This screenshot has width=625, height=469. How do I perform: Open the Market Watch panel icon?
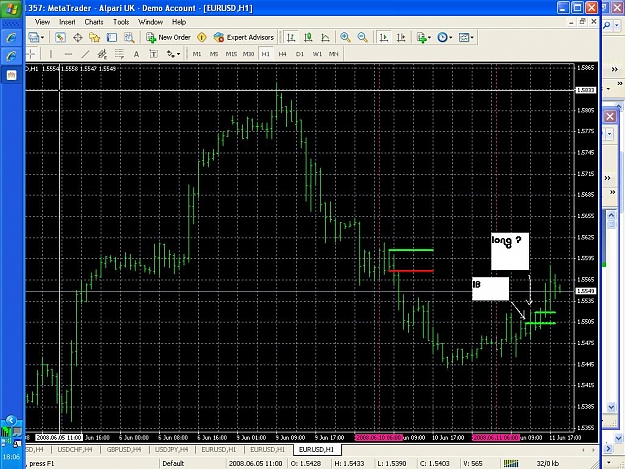[x=60, y=37]
